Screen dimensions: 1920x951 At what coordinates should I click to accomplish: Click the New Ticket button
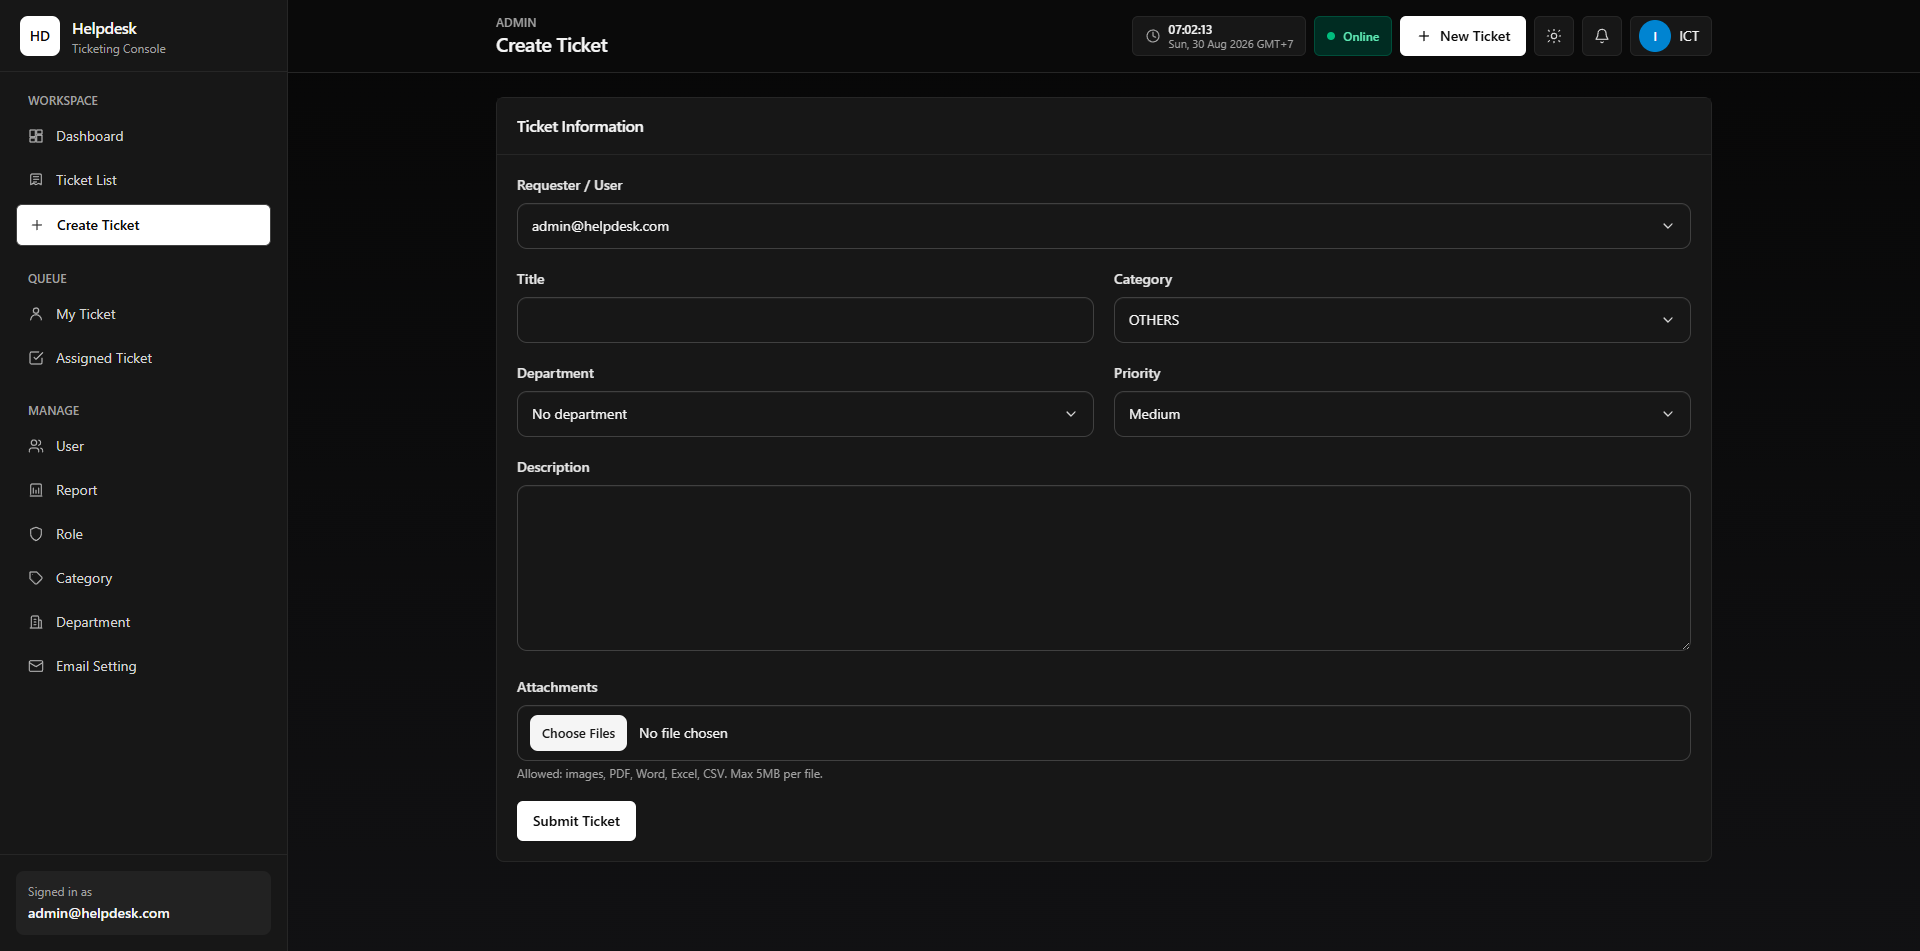(1462, 36)
